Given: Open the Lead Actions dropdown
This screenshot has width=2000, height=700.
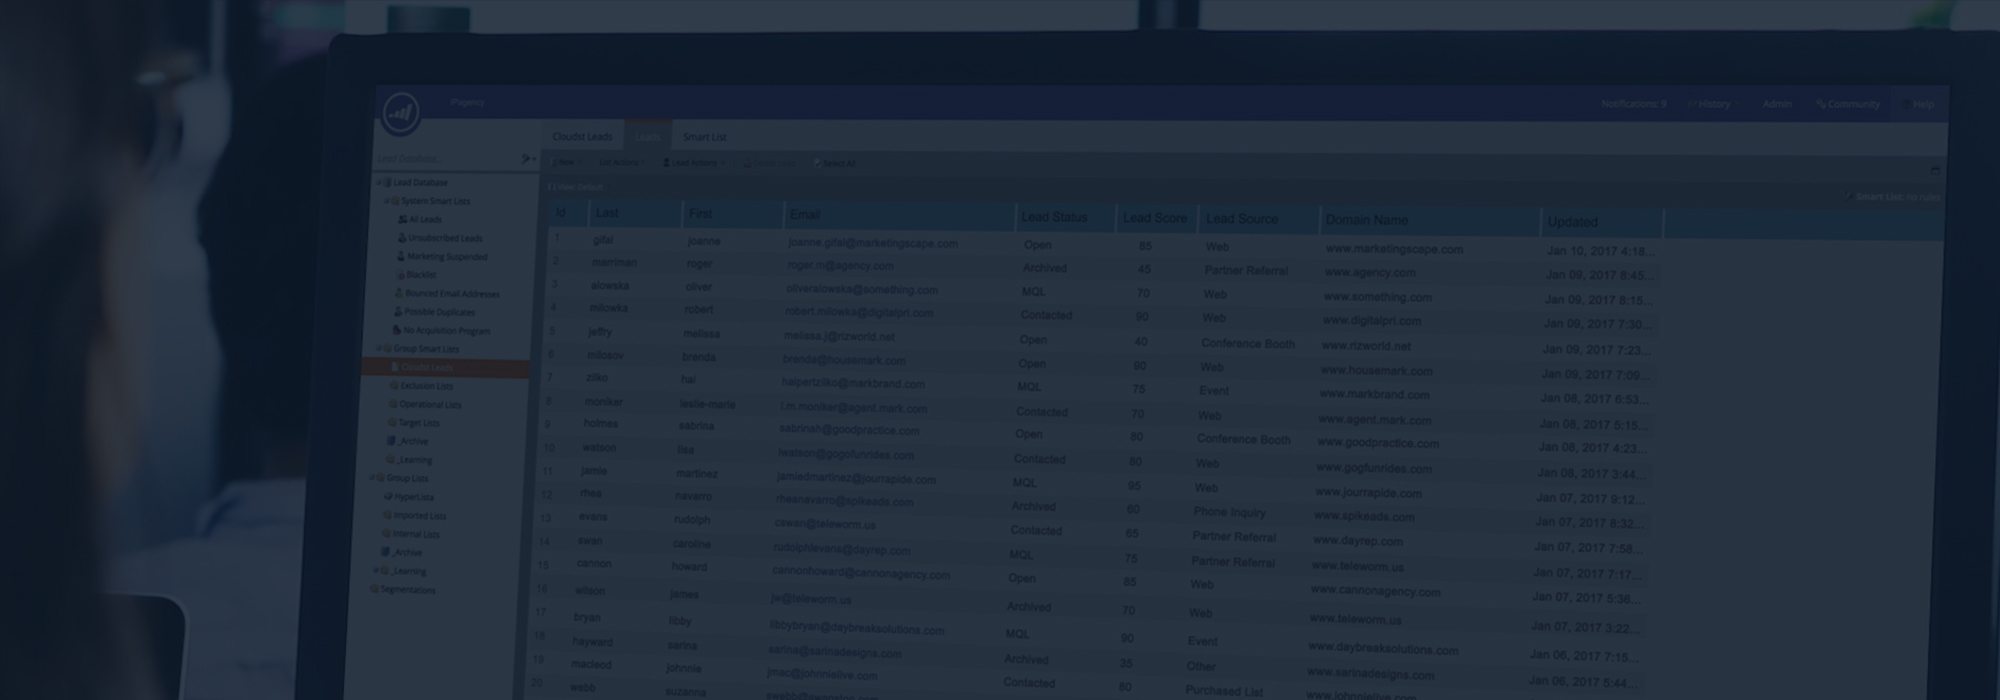Looking at the screenshot, I should tap(691, 163).
